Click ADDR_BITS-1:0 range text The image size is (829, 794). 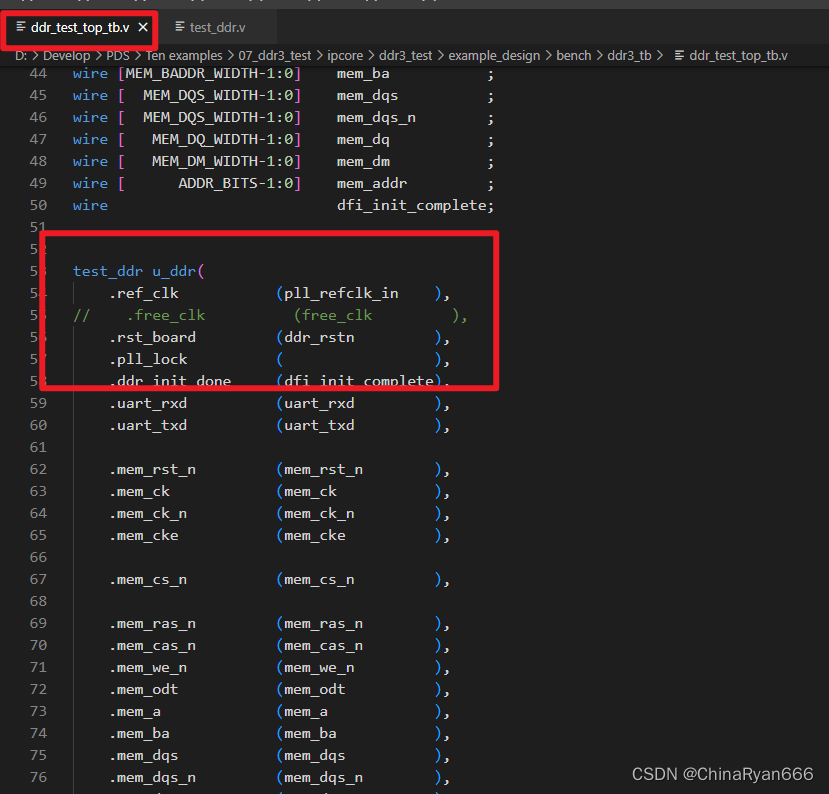(235, 183)
